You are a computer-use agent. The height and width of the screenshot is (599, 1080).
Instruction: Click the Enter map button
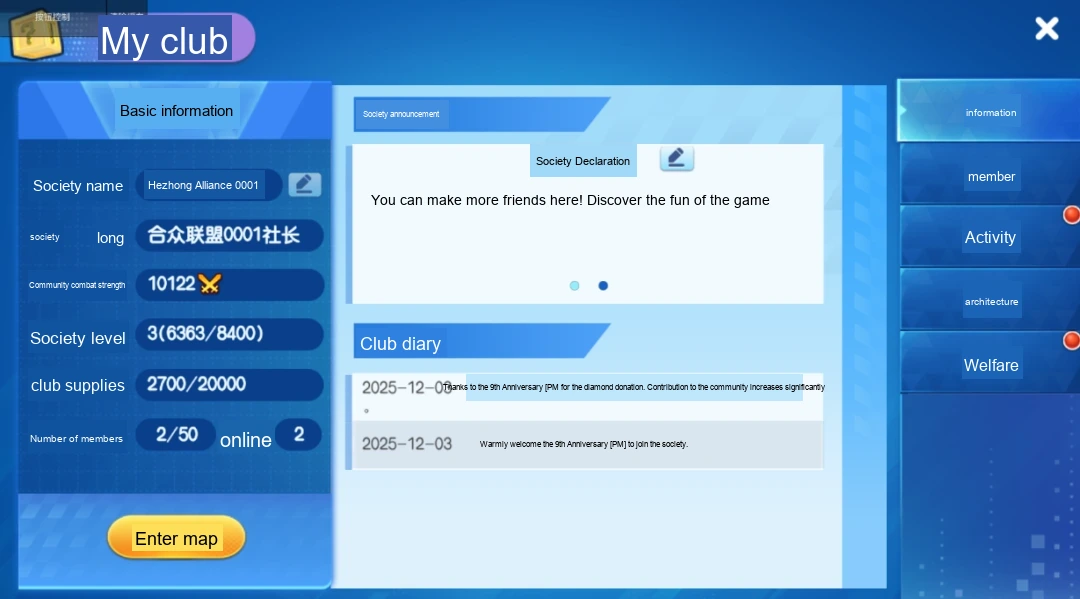[176, 538]
